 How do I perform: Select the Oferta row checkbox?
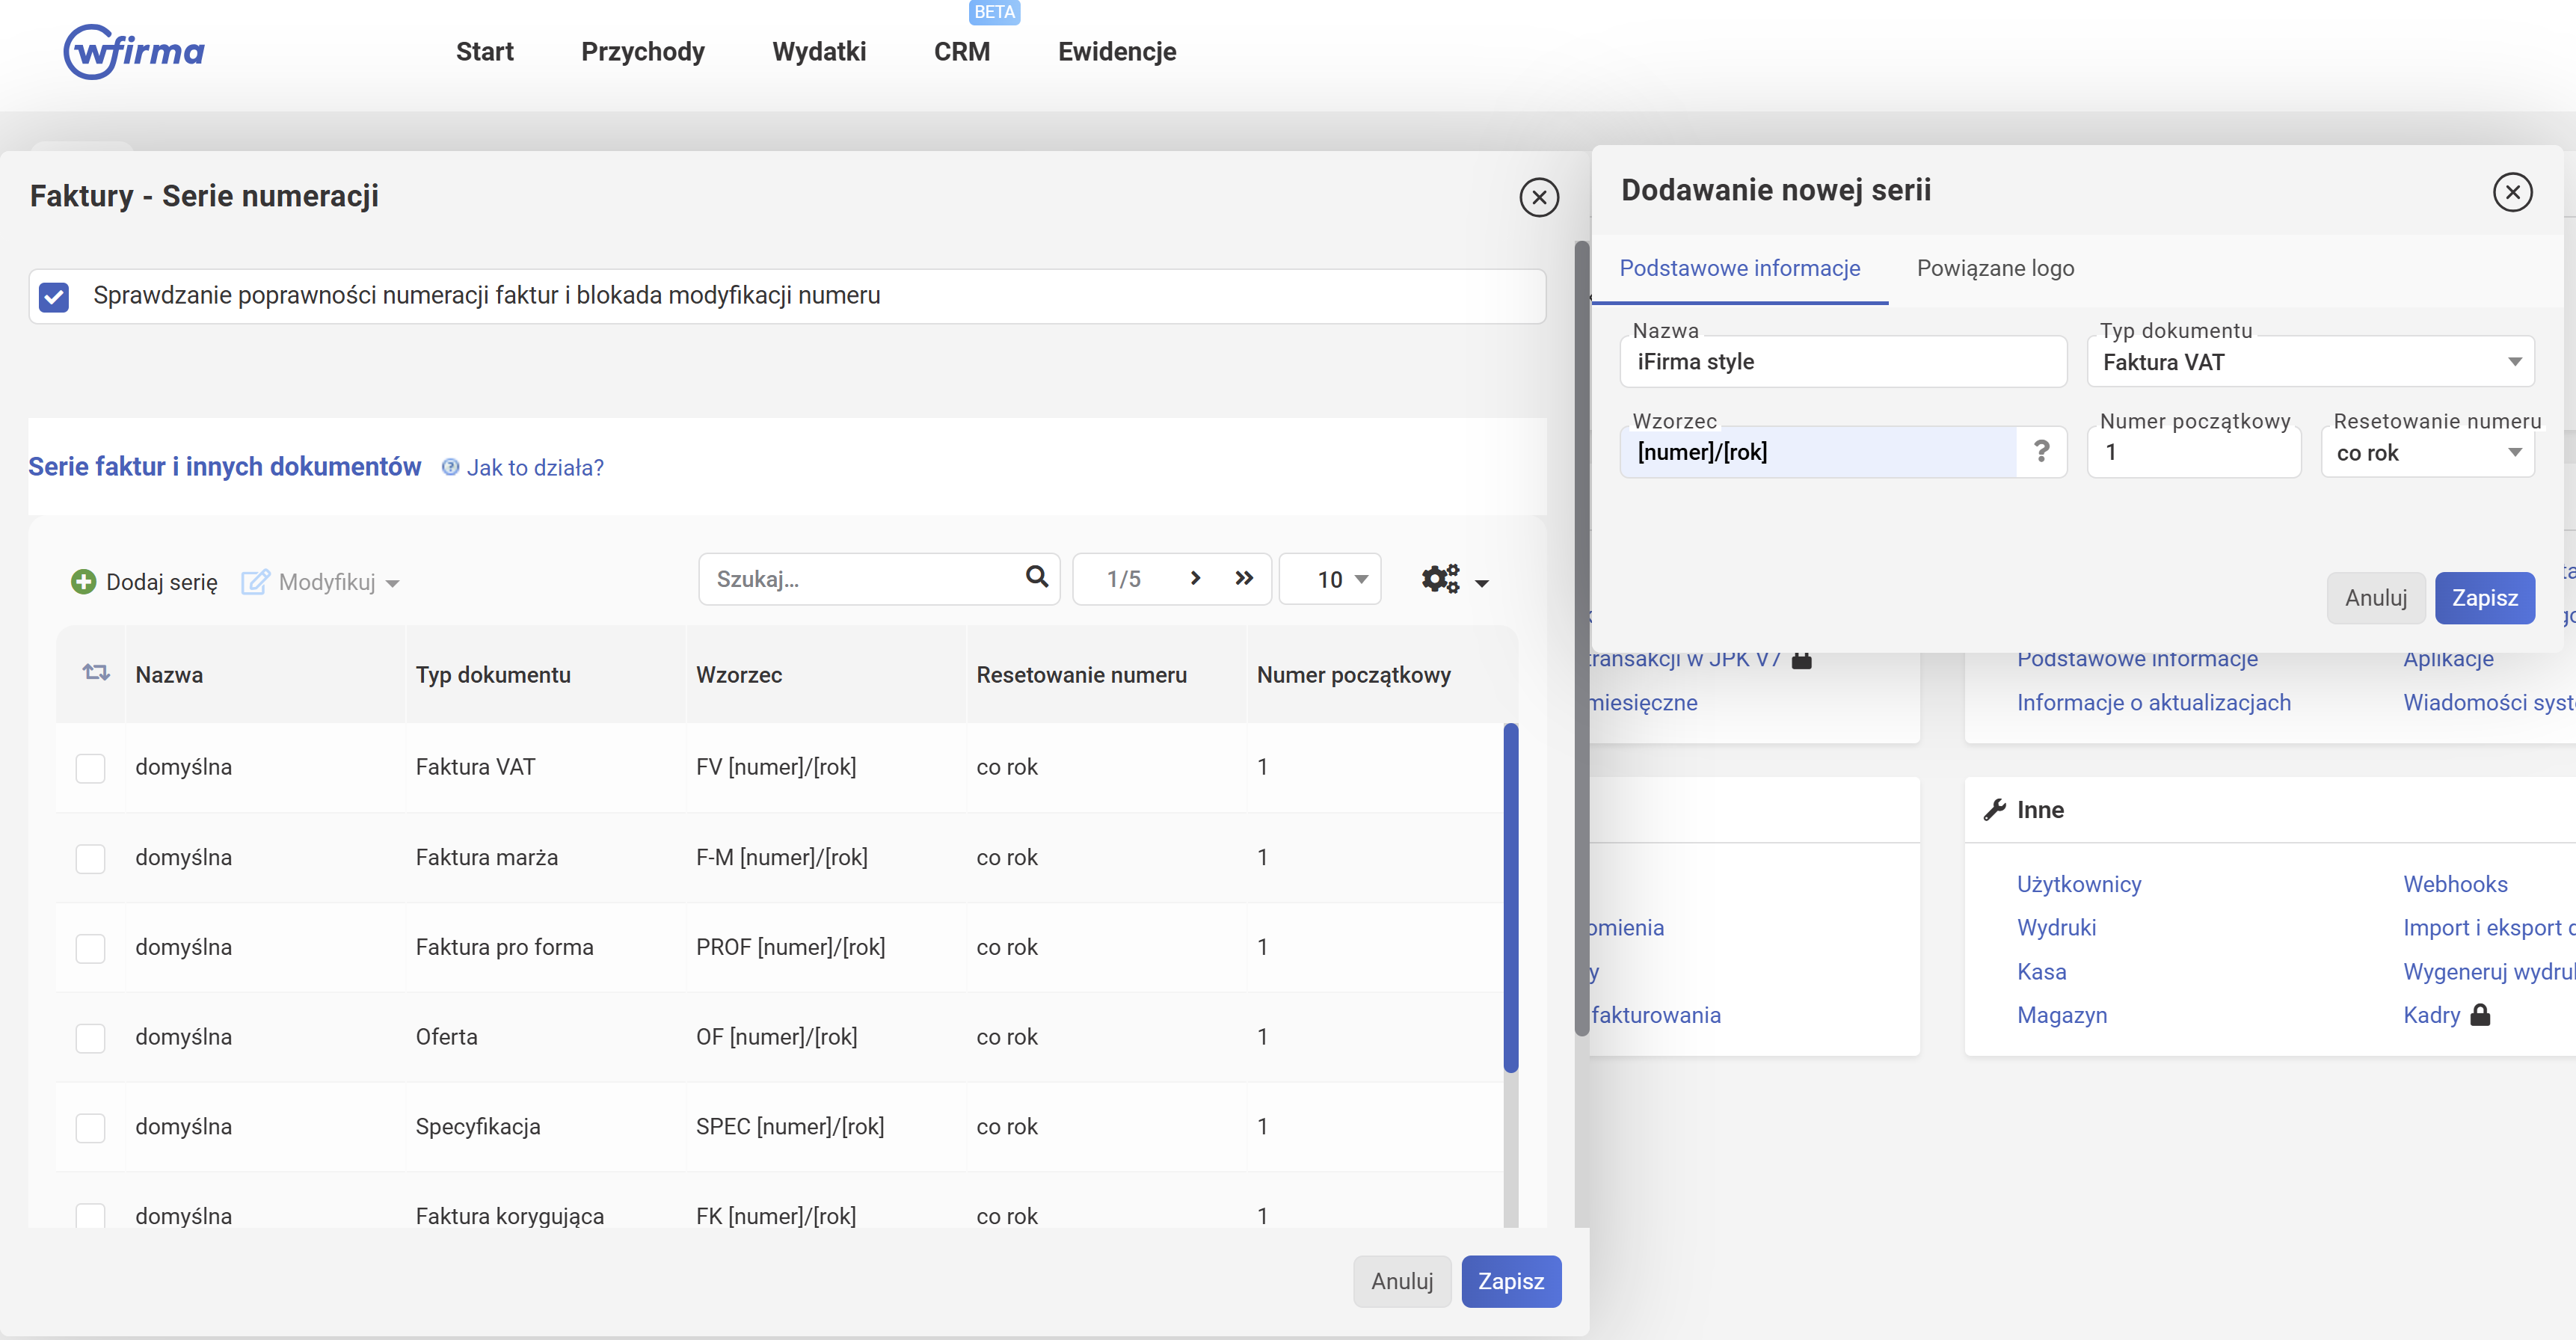point(90,1037)
